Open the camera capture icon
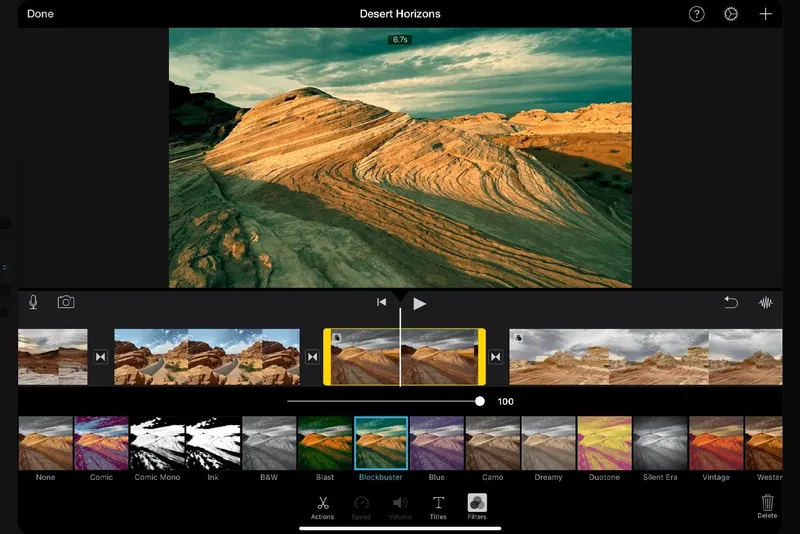This screenshot has height=534, width=800. [66, 302]
